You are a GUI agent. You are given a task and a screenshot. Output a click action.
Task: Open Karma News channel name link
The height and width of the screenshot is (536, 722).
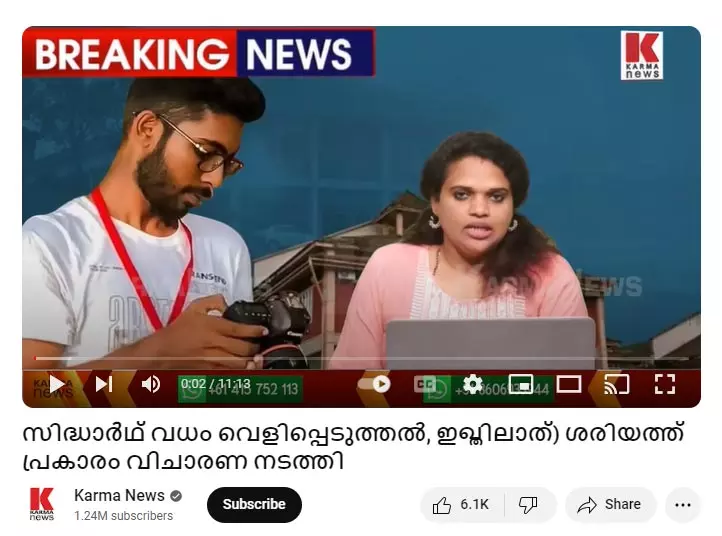119,495
